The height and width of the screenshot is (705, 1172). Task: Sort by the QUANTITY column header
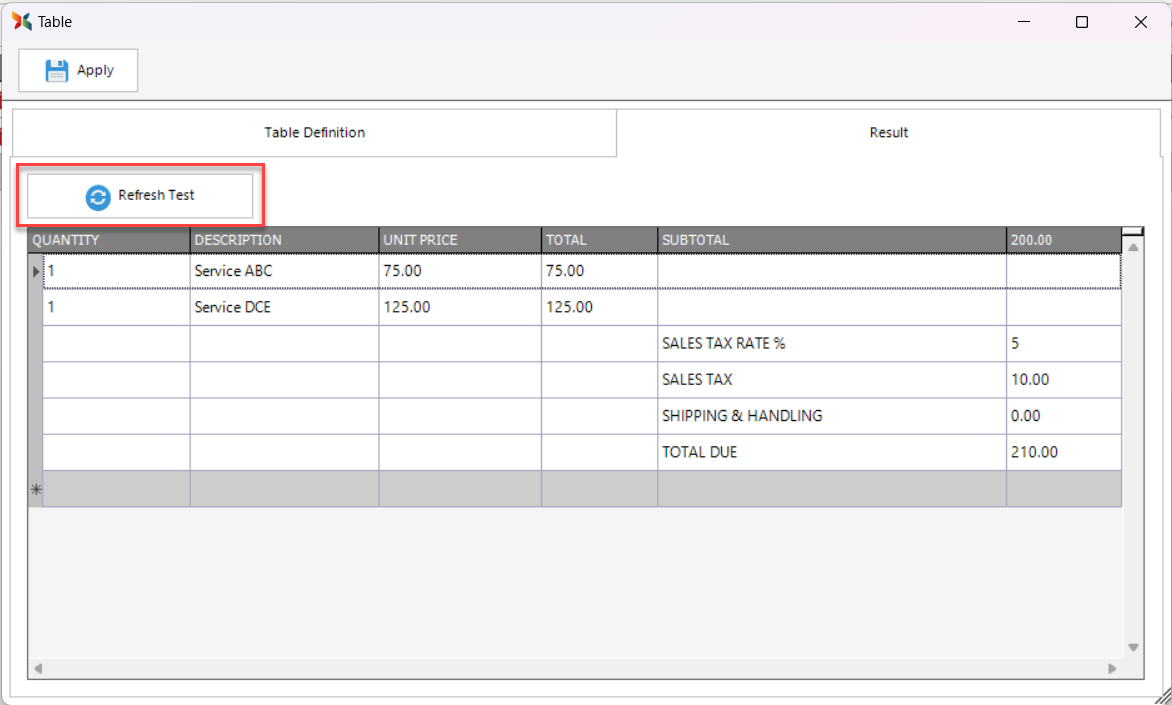click(x=109, y=240)
